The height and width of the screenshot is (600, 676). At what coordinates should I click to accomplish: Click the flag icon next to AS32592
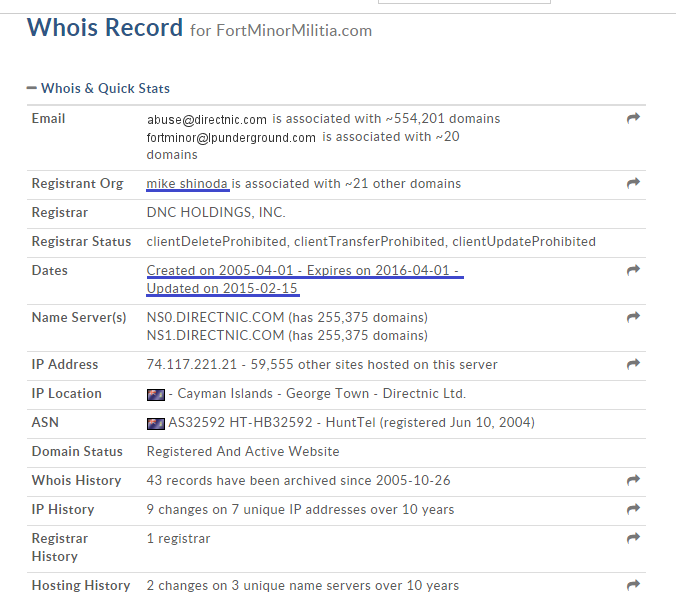(x=155, y=424)
